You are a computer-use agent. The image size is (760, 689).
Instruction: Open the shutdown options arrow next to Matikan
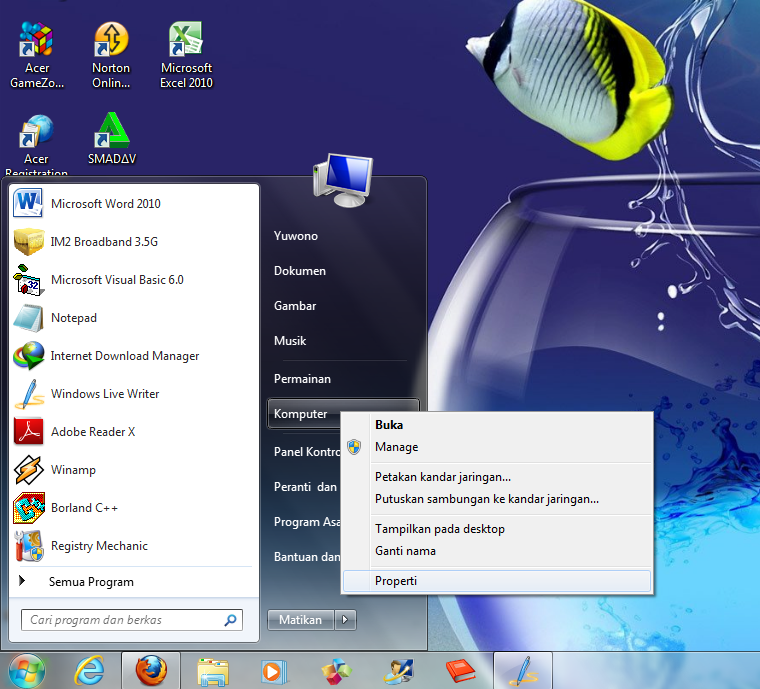(345, 620)
